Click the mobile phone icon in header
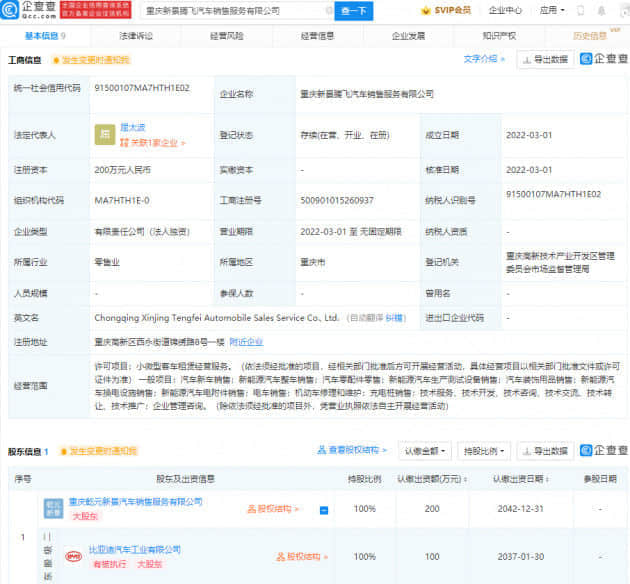The width and height of the screenshot is (630, 584). pos(580,10)
